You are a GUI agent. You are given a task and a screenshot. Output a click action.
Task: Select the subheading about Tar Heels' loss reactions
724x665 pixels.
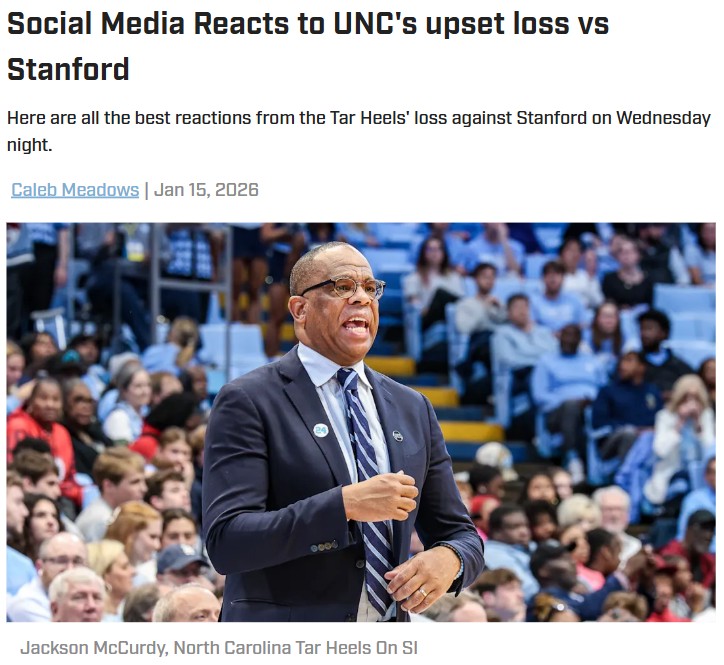pyautogui.click(x=358, y=131)
